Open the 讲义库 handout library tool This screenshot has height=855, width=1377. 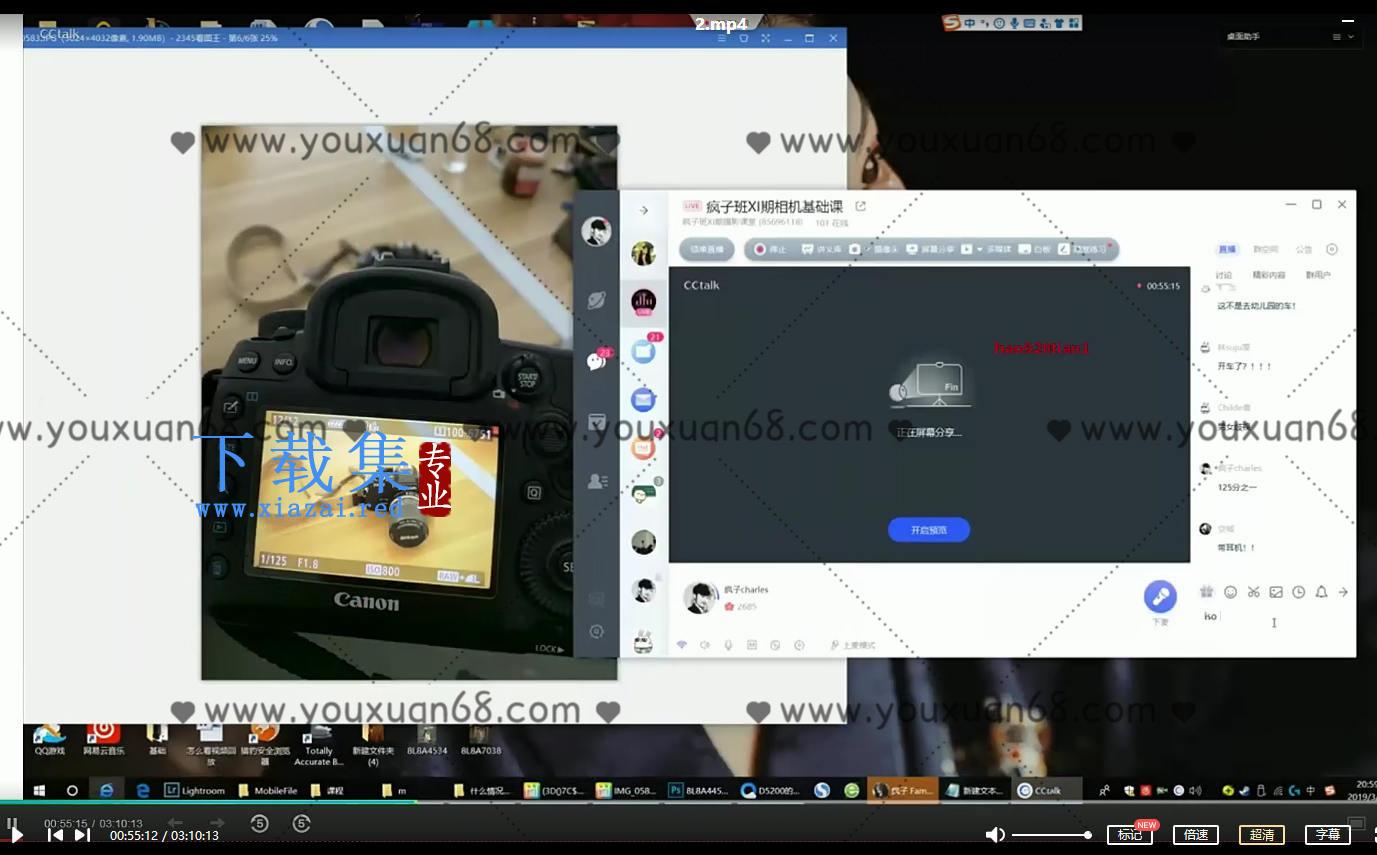(821, 249)
